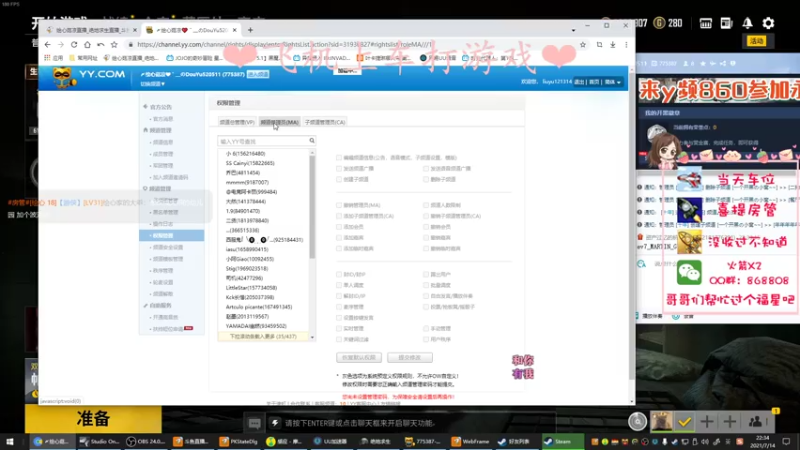The width and height of the screenshot is (800, 450).
Task: Select user SS Cainyi(15822665)
Action: (250, 163)
